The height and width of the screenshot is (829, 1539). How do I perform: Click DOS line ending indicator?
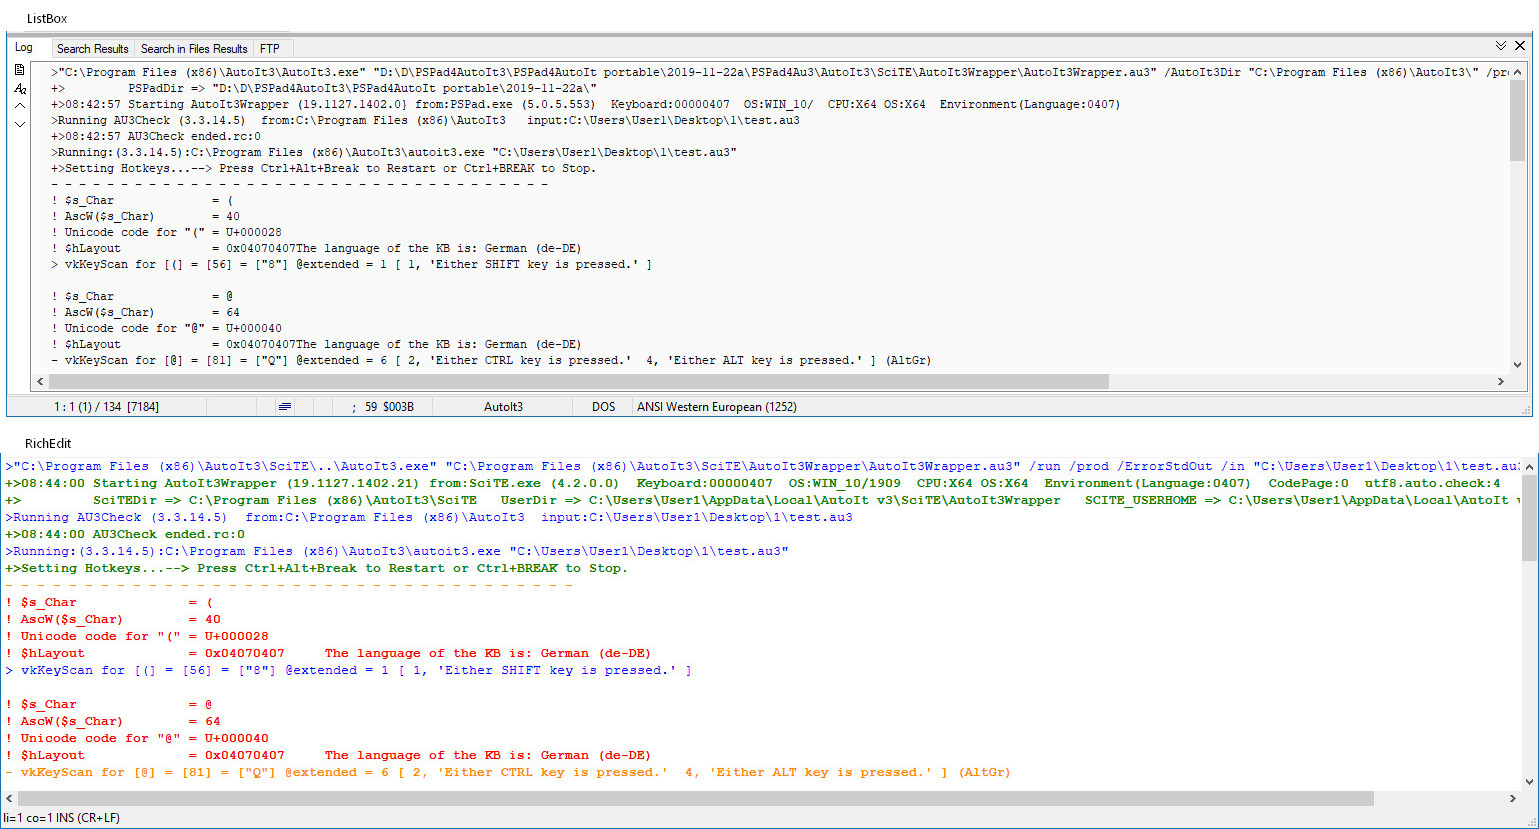(603, 407)
